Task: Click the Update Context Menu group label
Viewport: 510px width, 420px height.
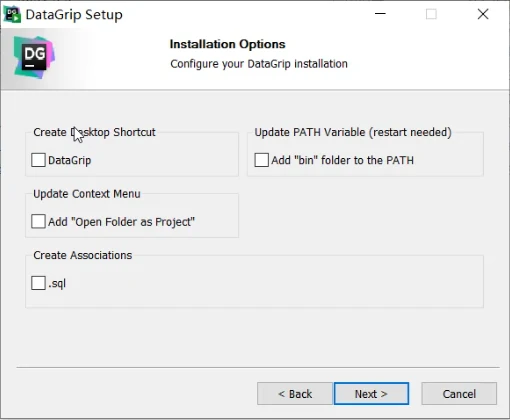Action: coord(87,194)
